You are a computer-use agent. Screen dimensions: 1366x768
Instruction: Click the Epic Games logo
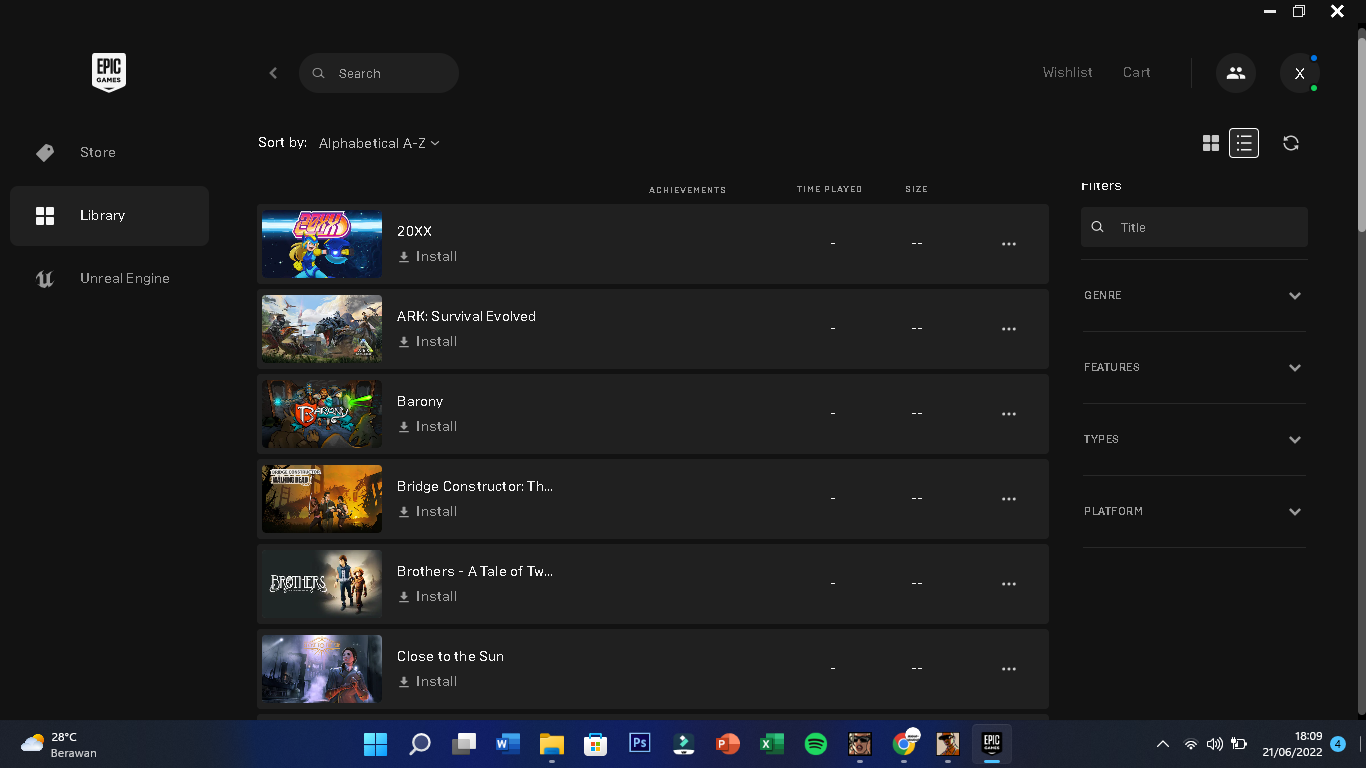point(109,73)
